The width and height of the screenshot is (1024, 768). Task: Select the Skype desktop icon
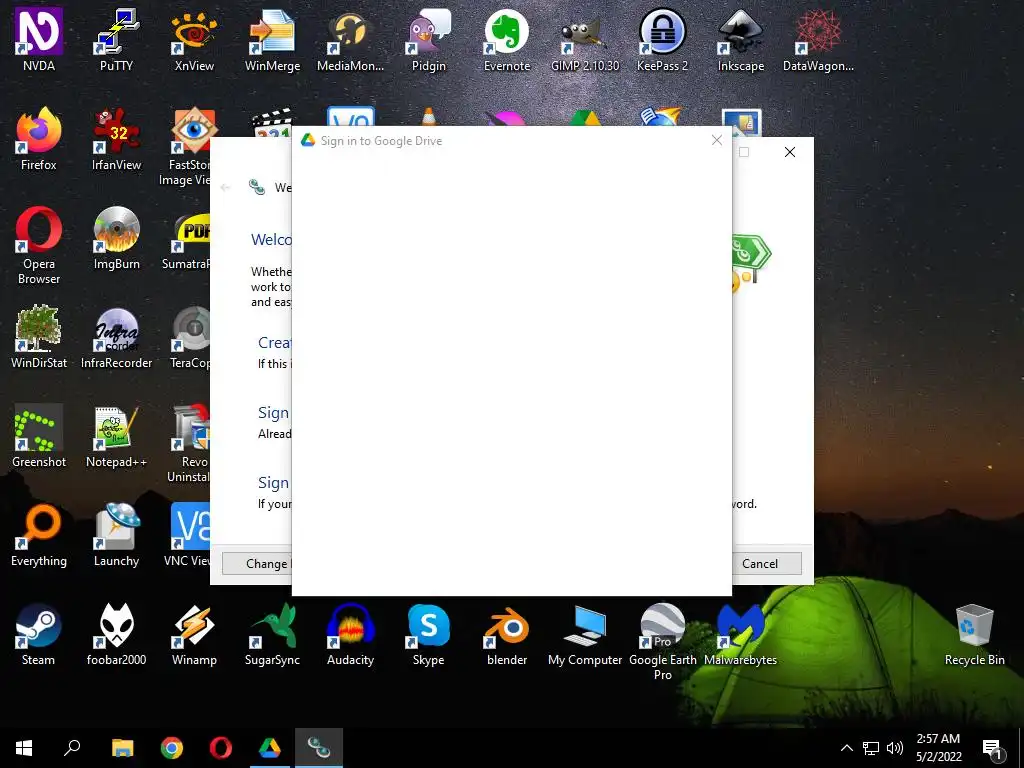click(x=428, y=633)
